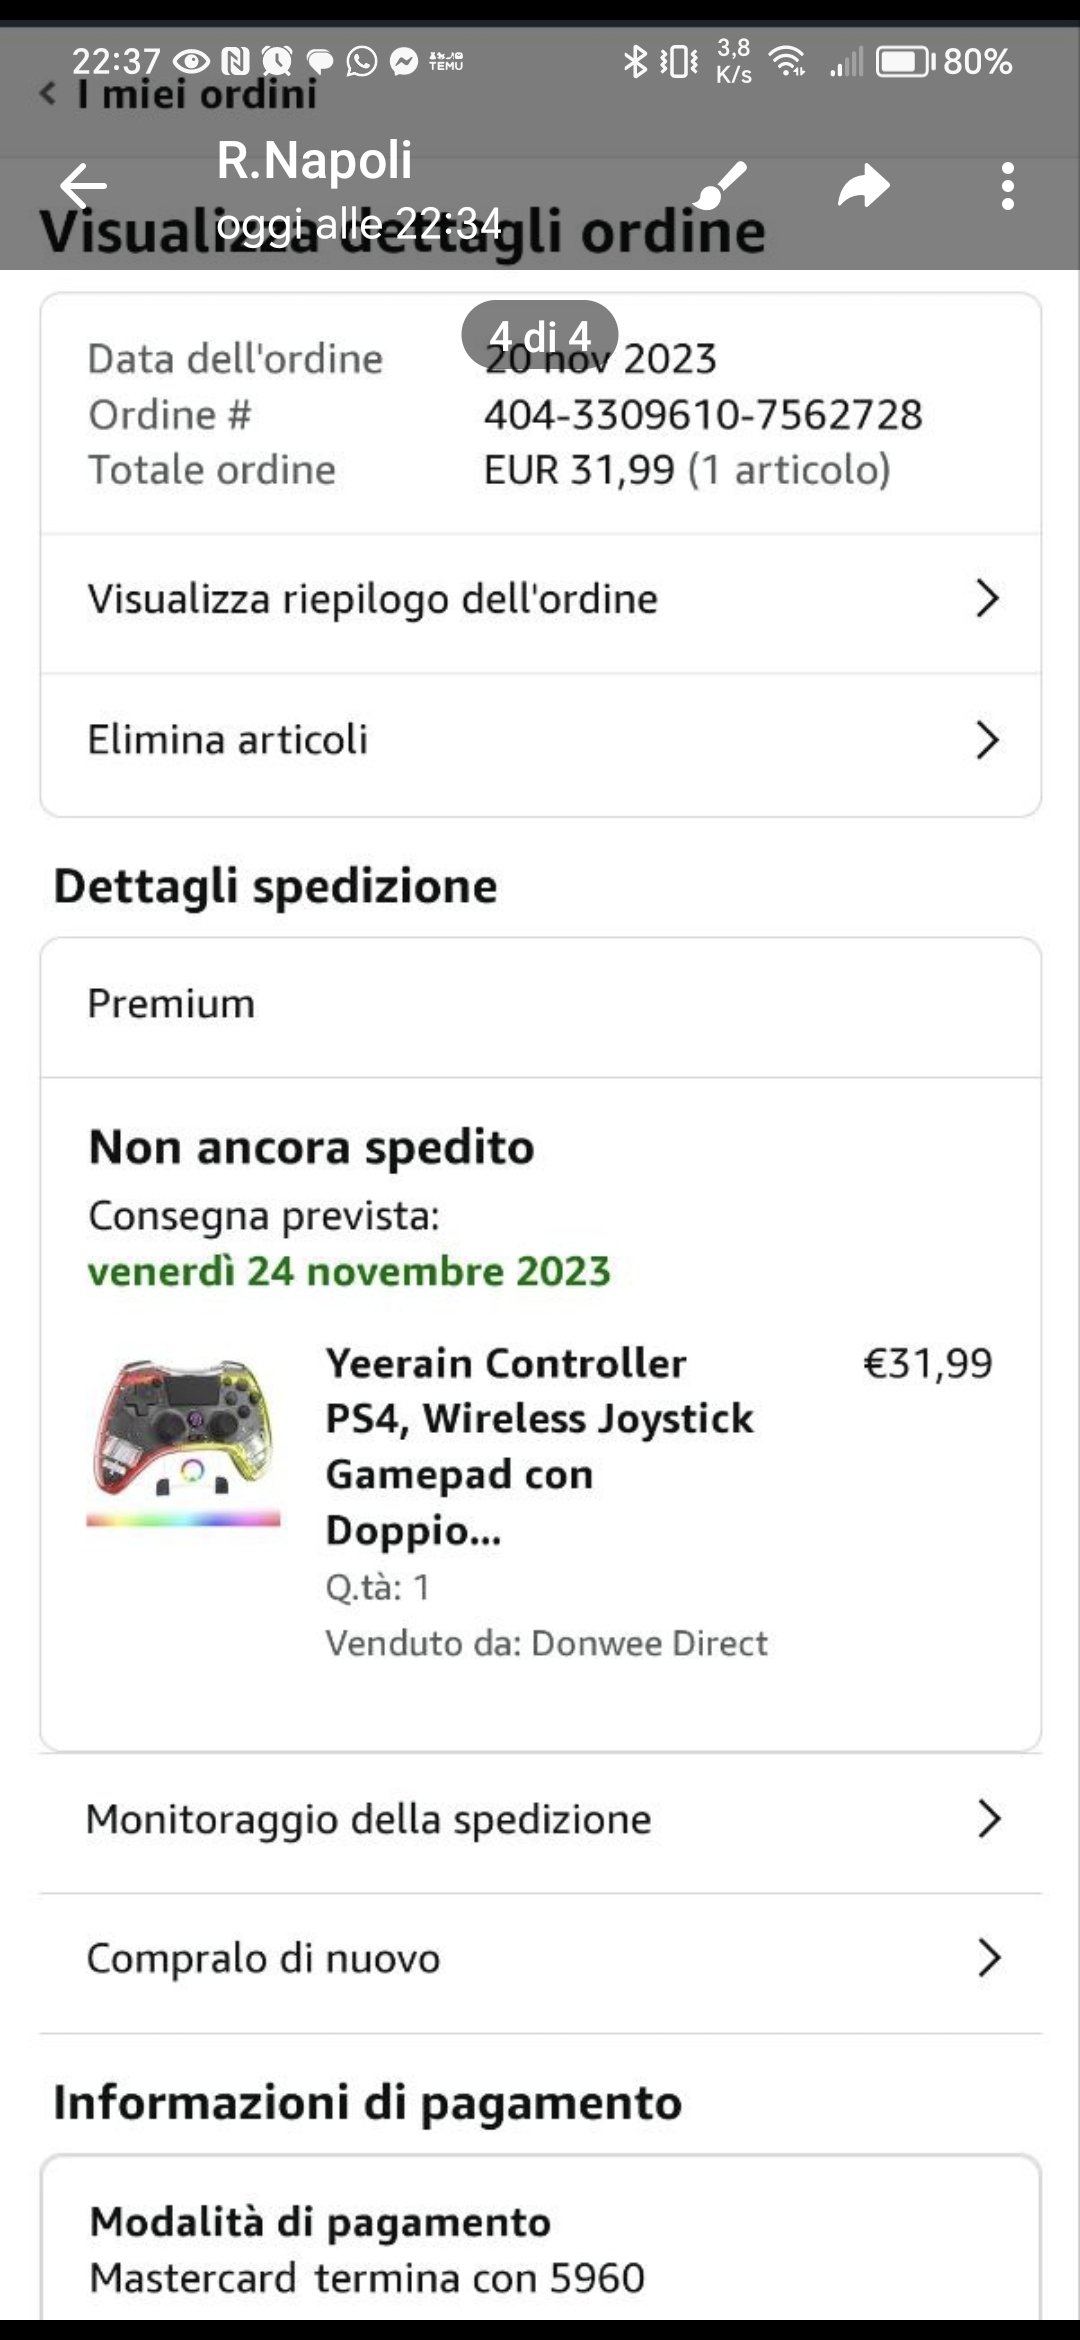Tap the '4 di 4' image counter
Viewport: 1080px width, 2340px height.
tap(540, 335)
